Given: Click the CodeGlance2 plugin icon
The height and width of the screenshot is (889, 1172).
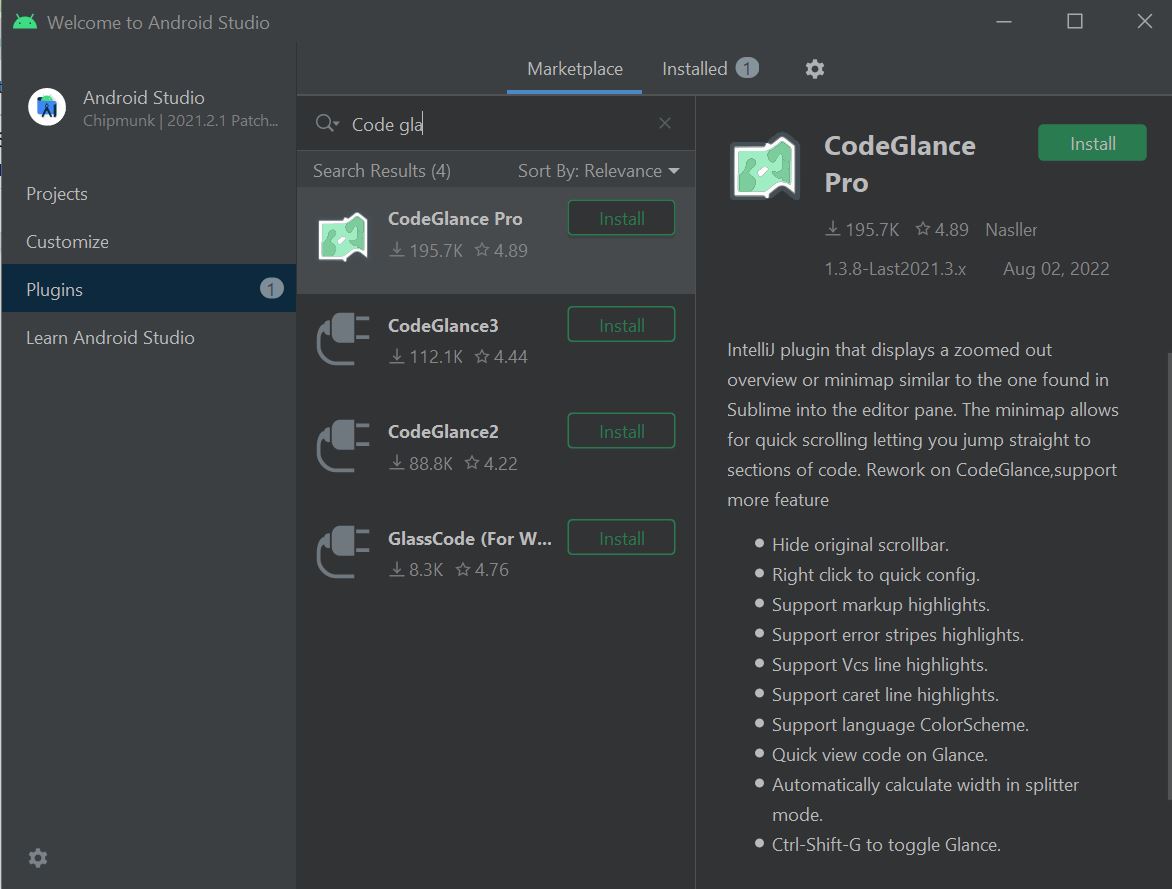Looking at the screenshot, I should click(x=341, y=444).
